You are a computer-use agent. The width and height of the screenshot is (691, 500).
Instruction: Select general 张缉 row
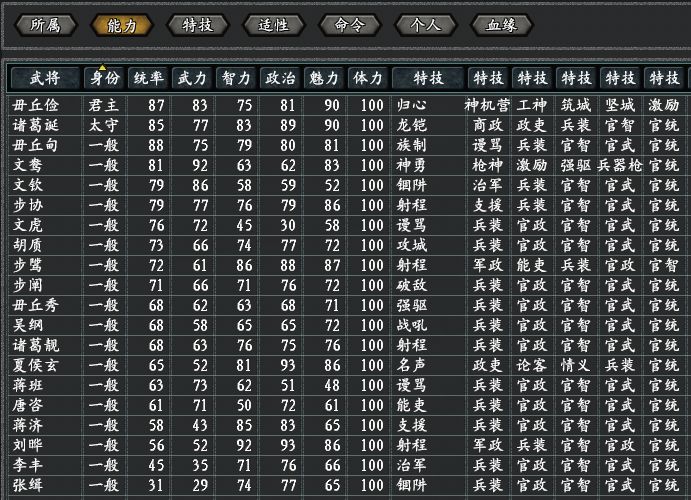(x=349, y=485)
